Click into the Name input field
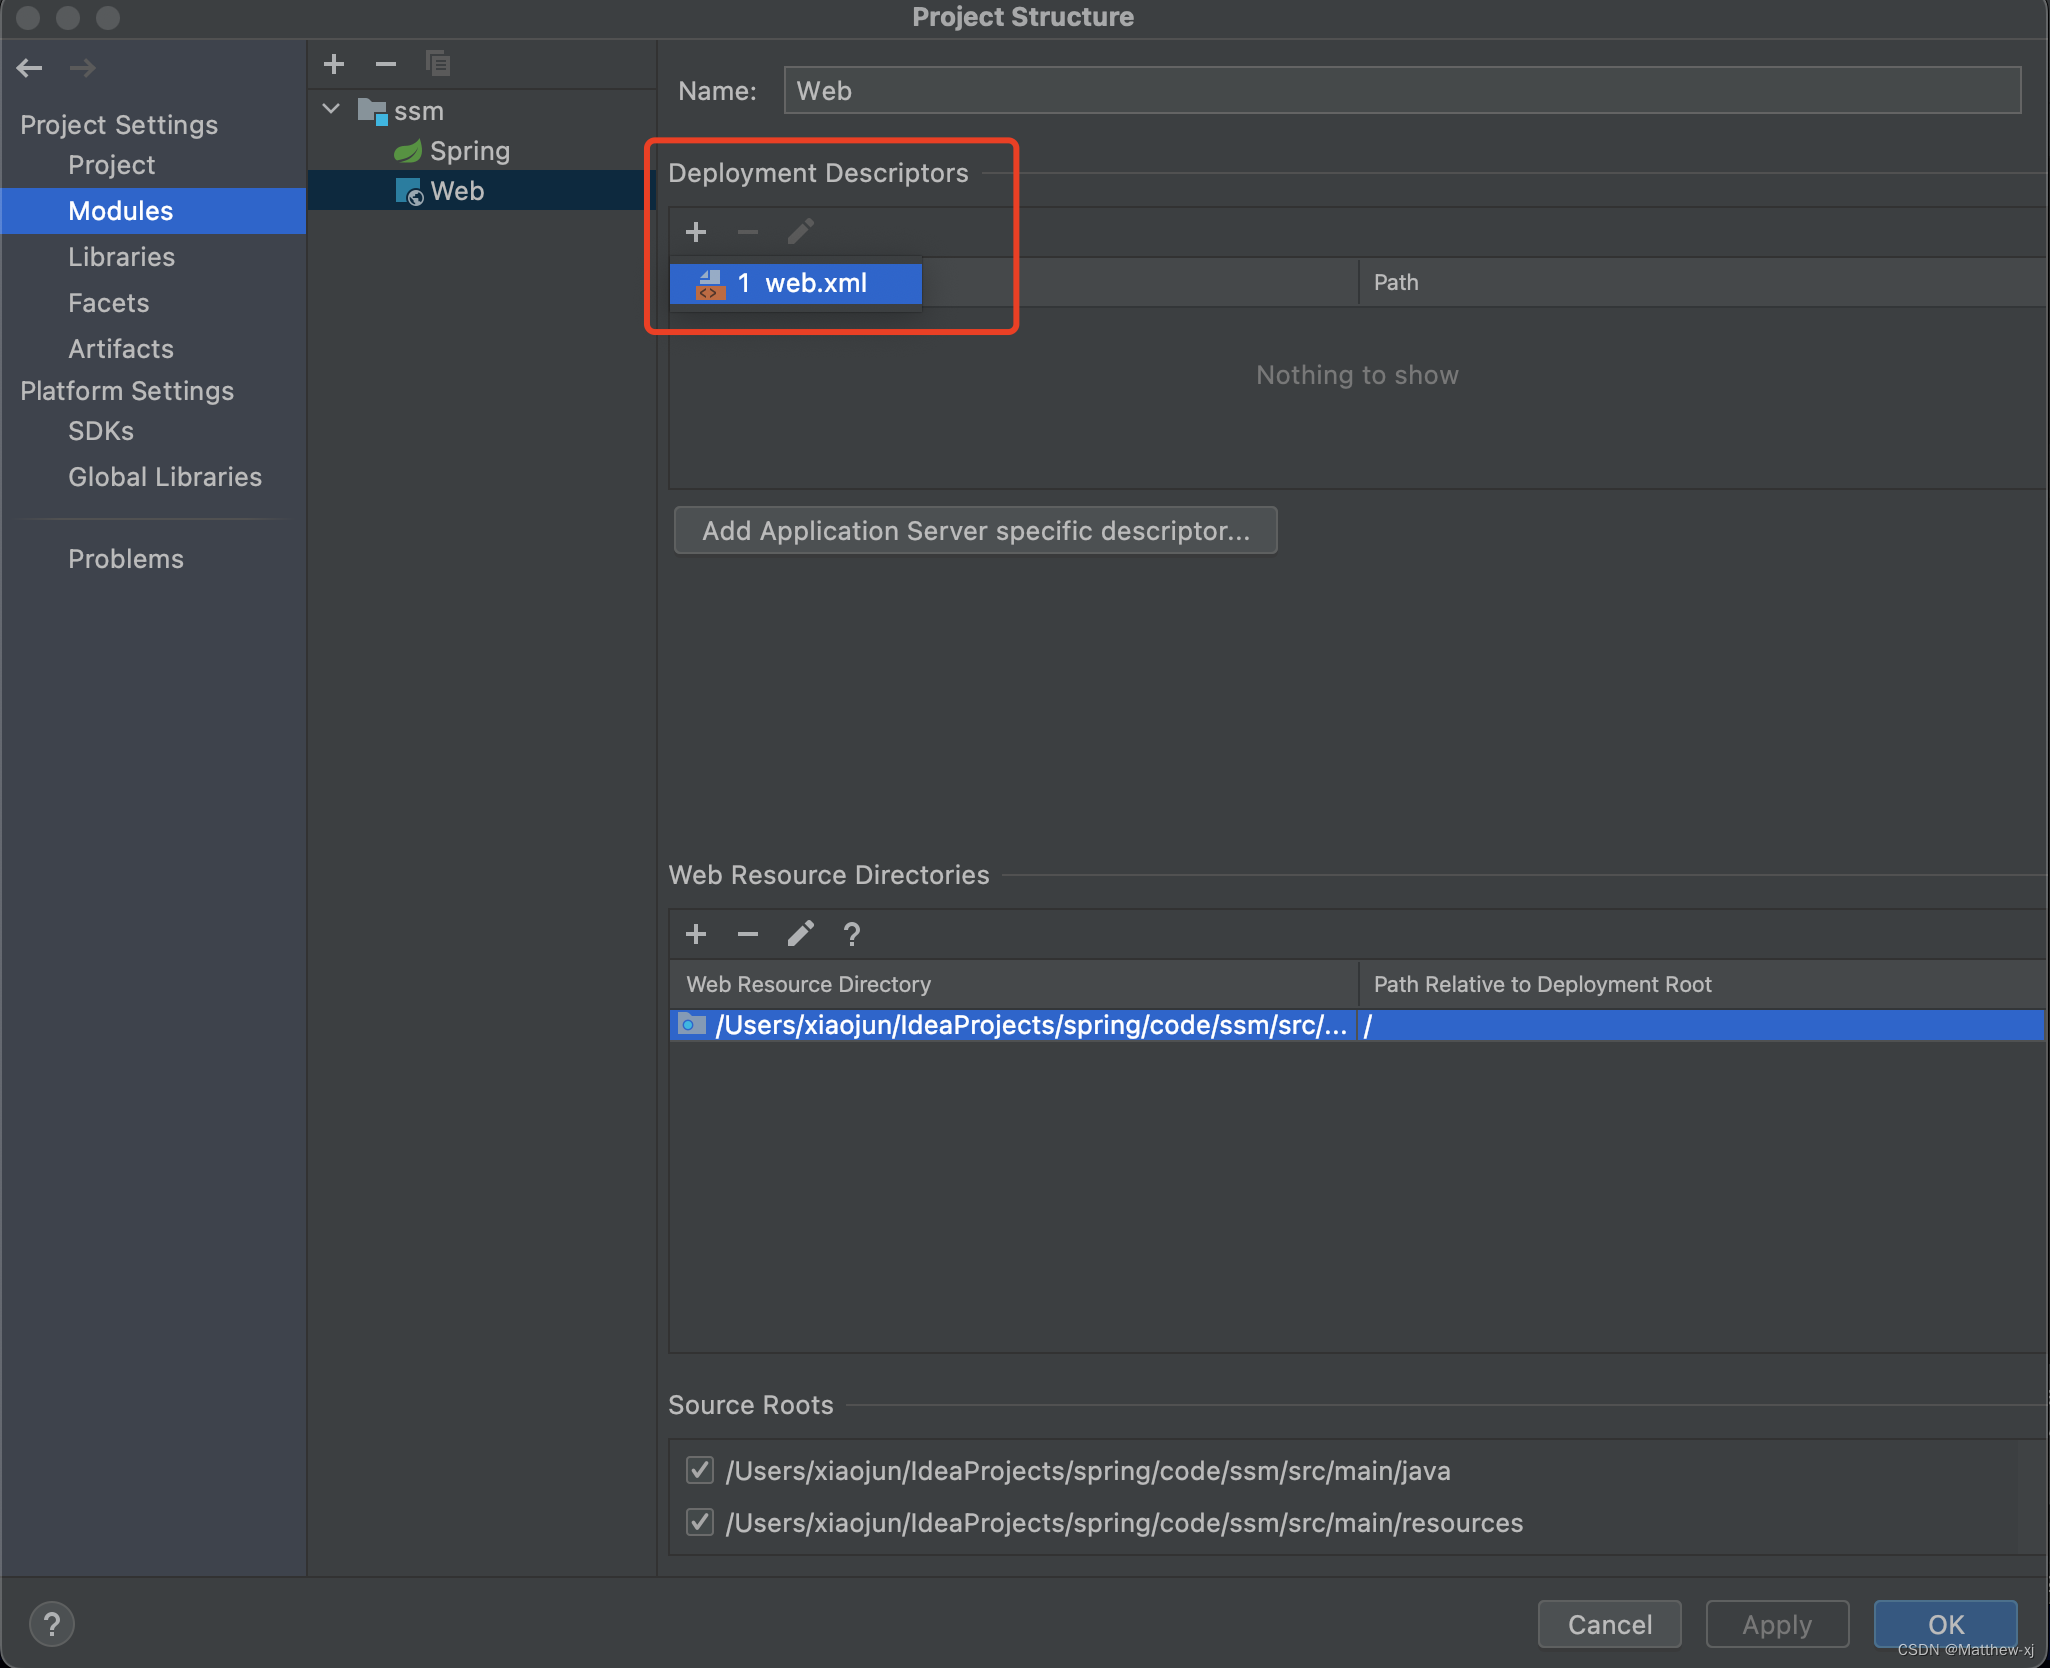2050x1668 pixels. [1400, 91]
